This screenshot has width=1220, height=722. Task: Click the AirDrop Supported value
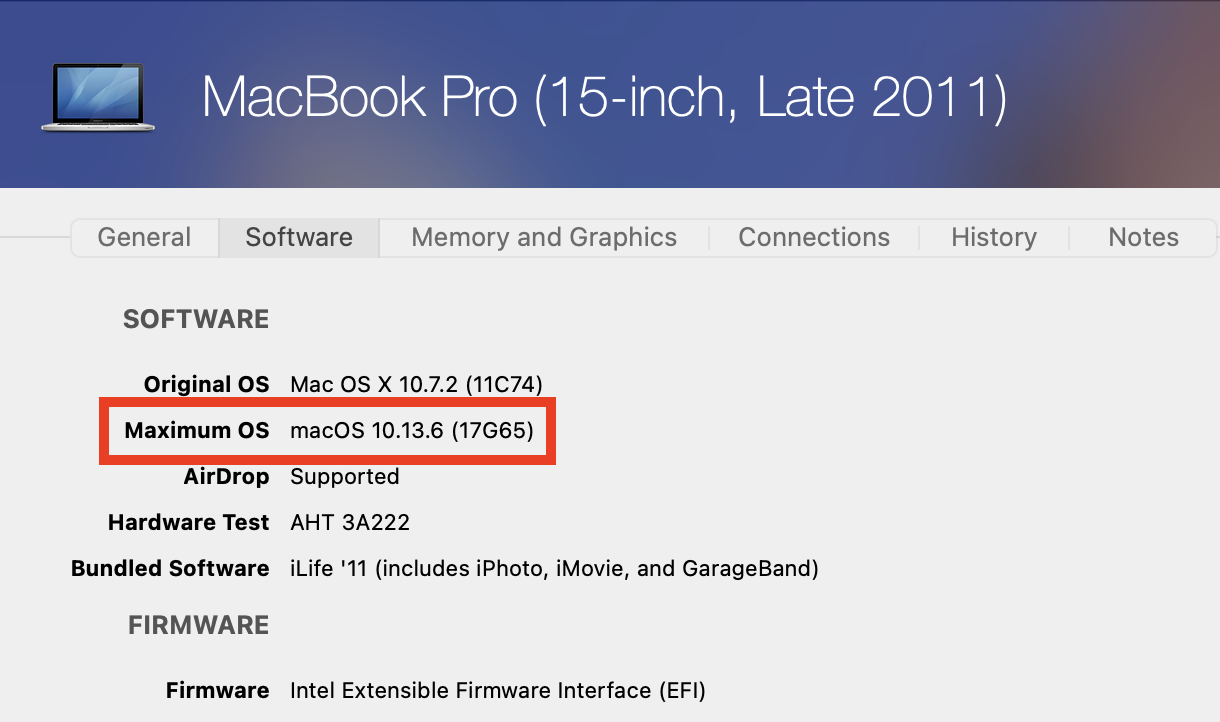[x=344, y=477]
